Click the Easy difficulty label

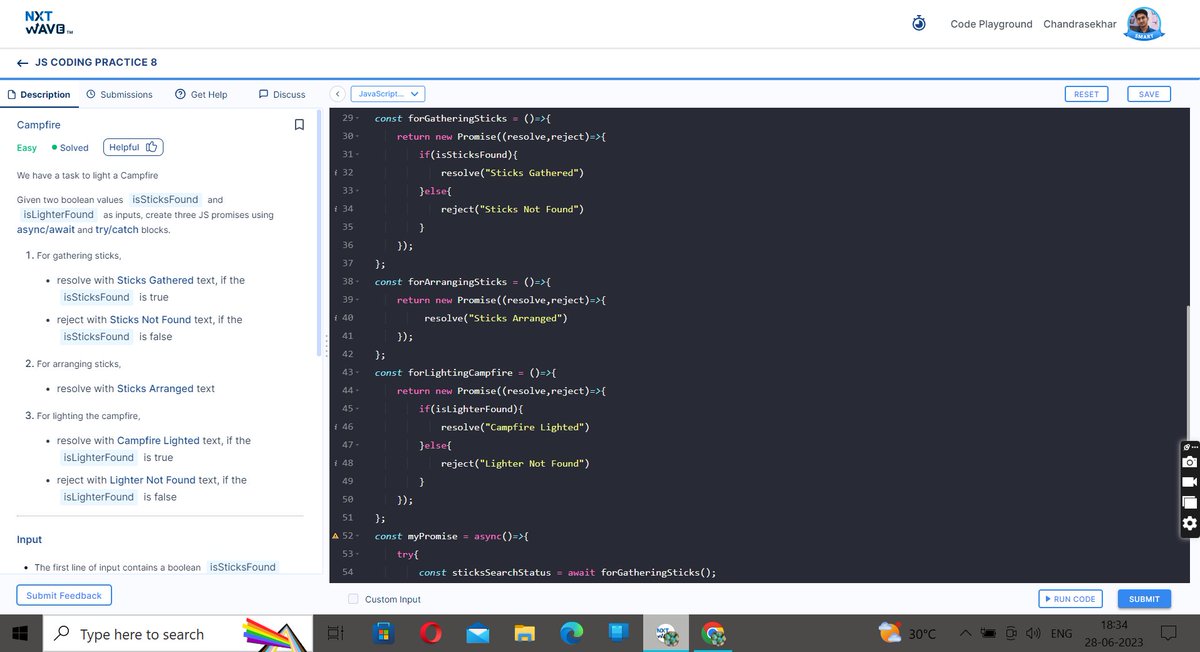click(x=27, y=148)
